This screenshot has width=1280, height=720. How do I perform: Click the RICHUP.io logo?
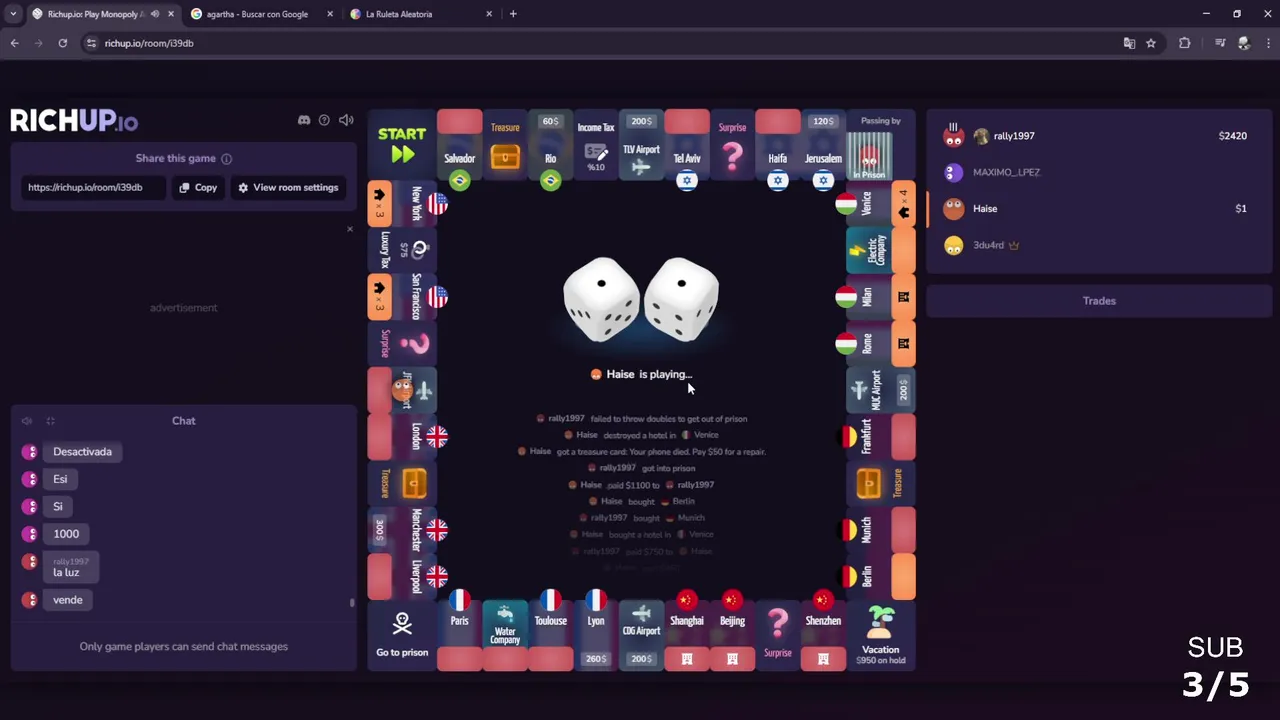[x=74, y=121]
